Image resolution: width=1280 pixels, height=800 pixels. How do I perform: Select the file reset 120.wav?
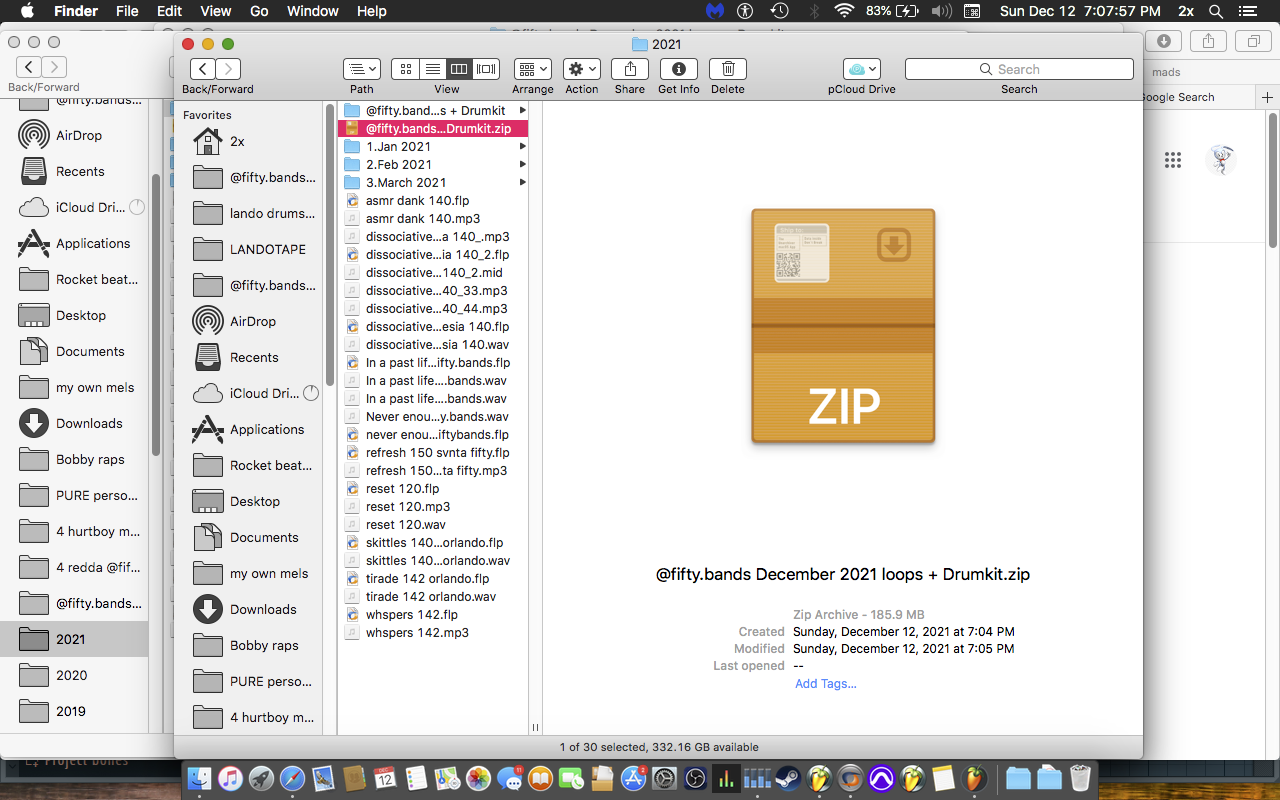[405, 524]
